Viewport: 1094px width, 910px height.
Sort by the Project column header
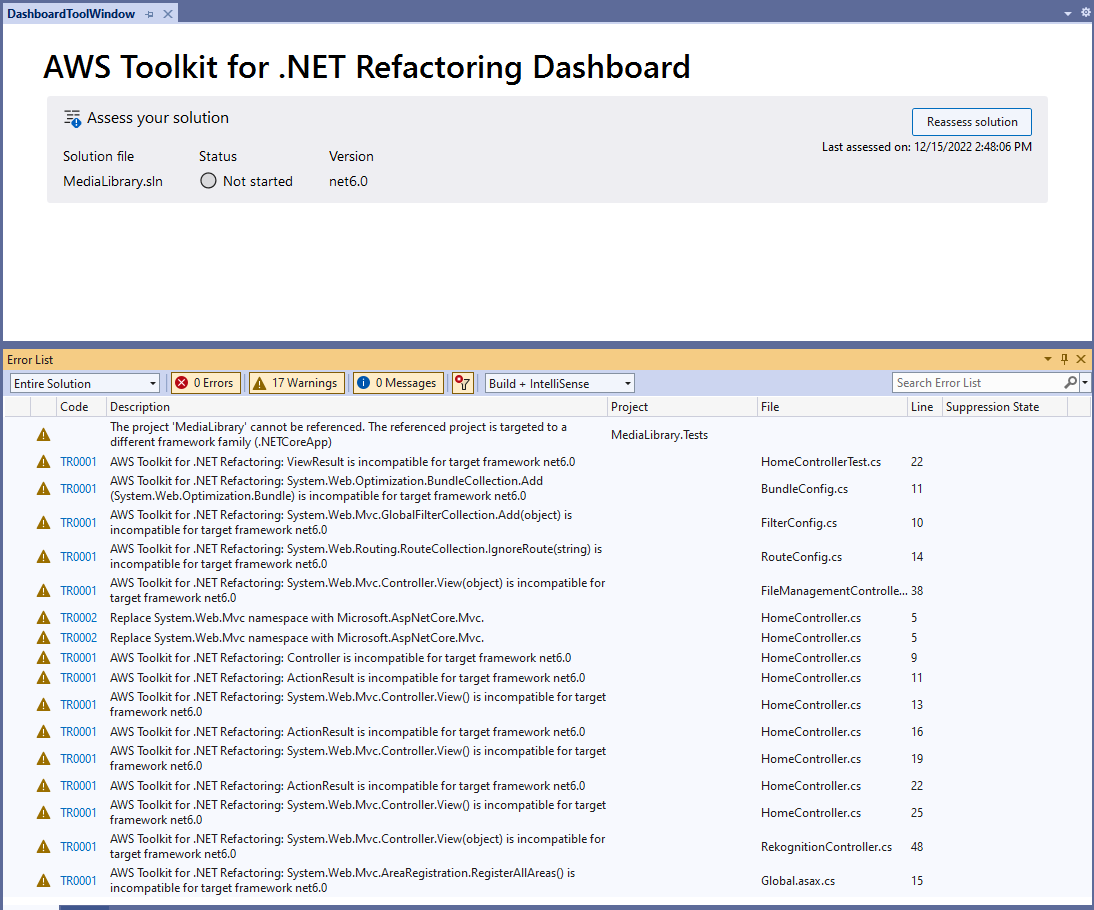[x=682, y=407]
